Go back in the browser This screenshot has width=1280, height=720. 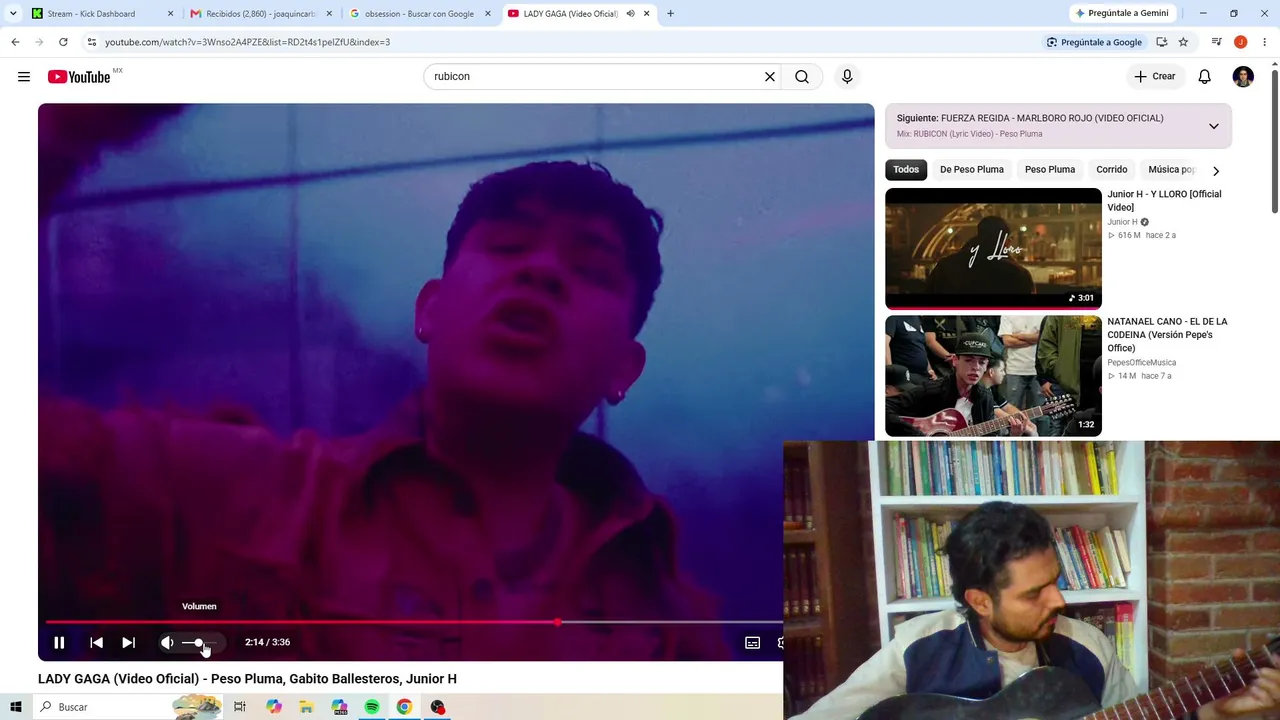point(15,42)
